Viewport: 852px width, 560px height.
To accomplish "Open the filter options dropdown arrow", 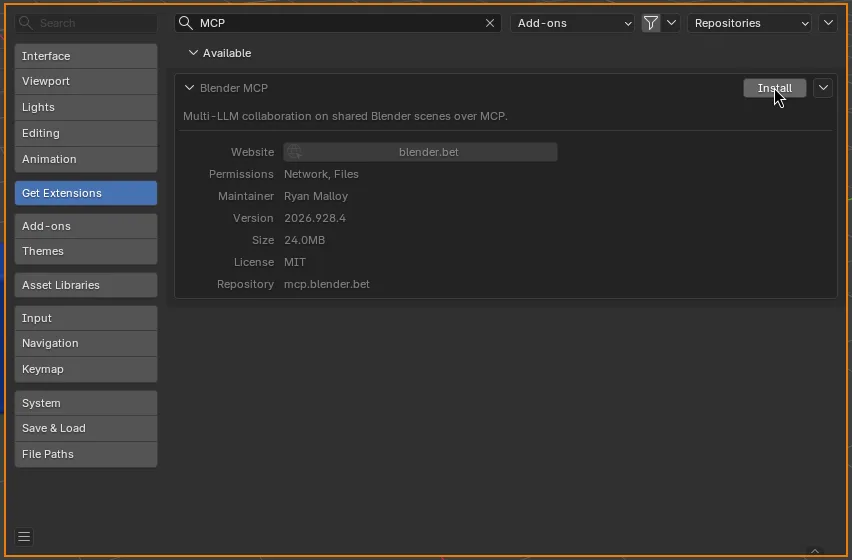I will pos(671,23).
